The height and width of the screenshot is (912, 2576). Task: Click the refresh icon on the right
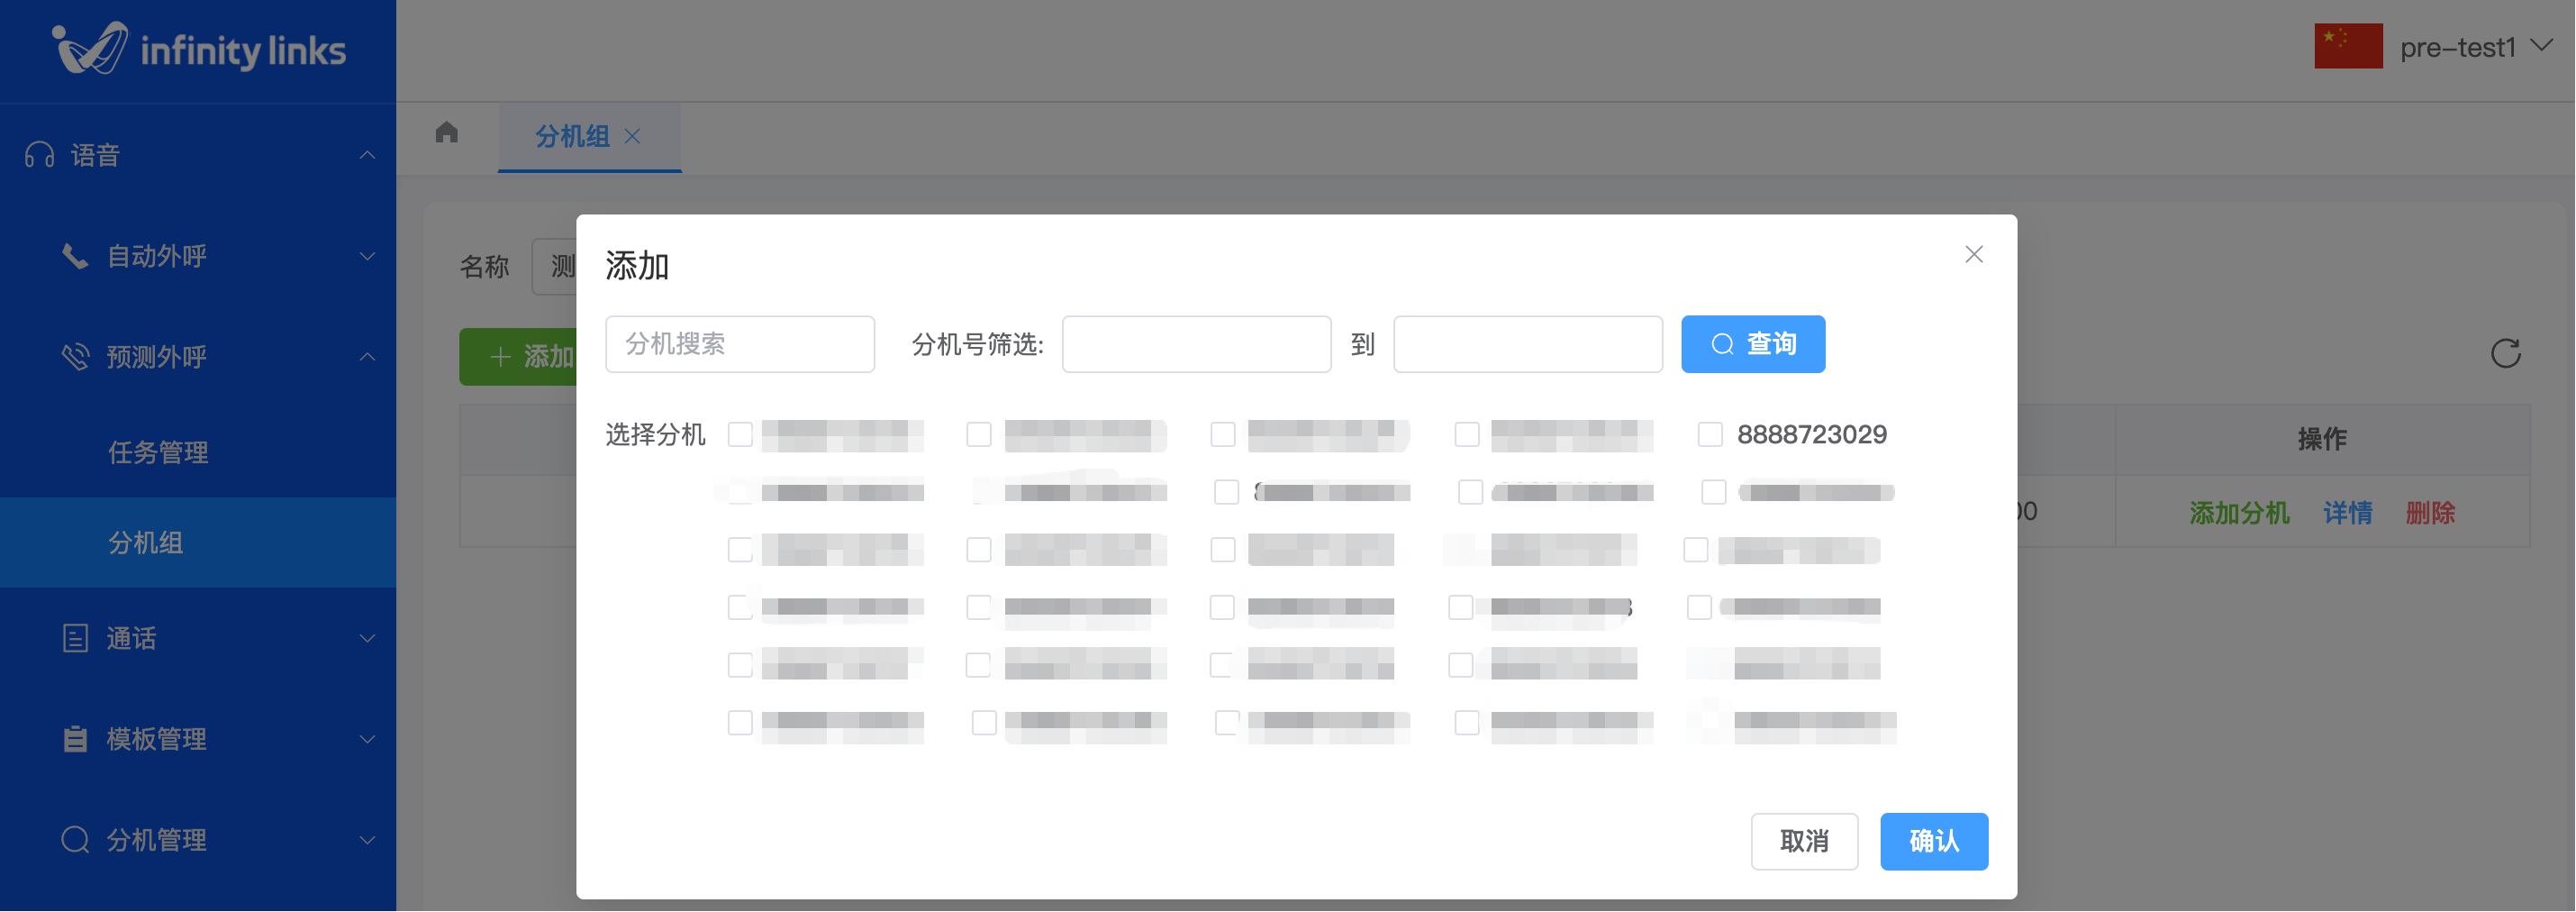[2505, 353]
